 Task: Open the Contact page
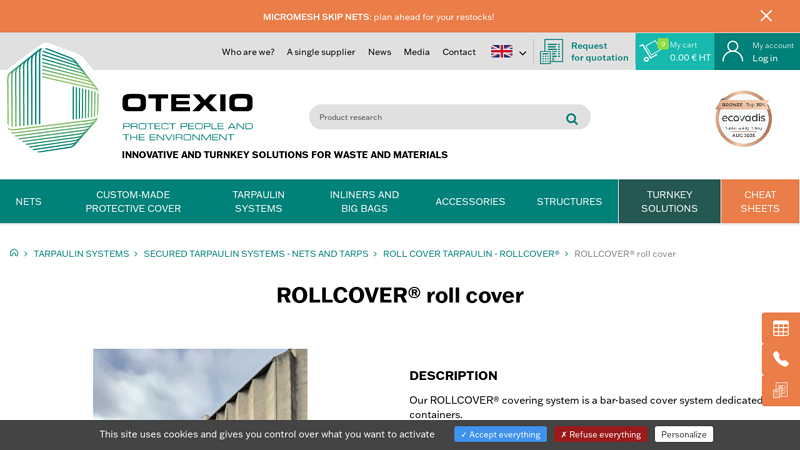(459, 52)
